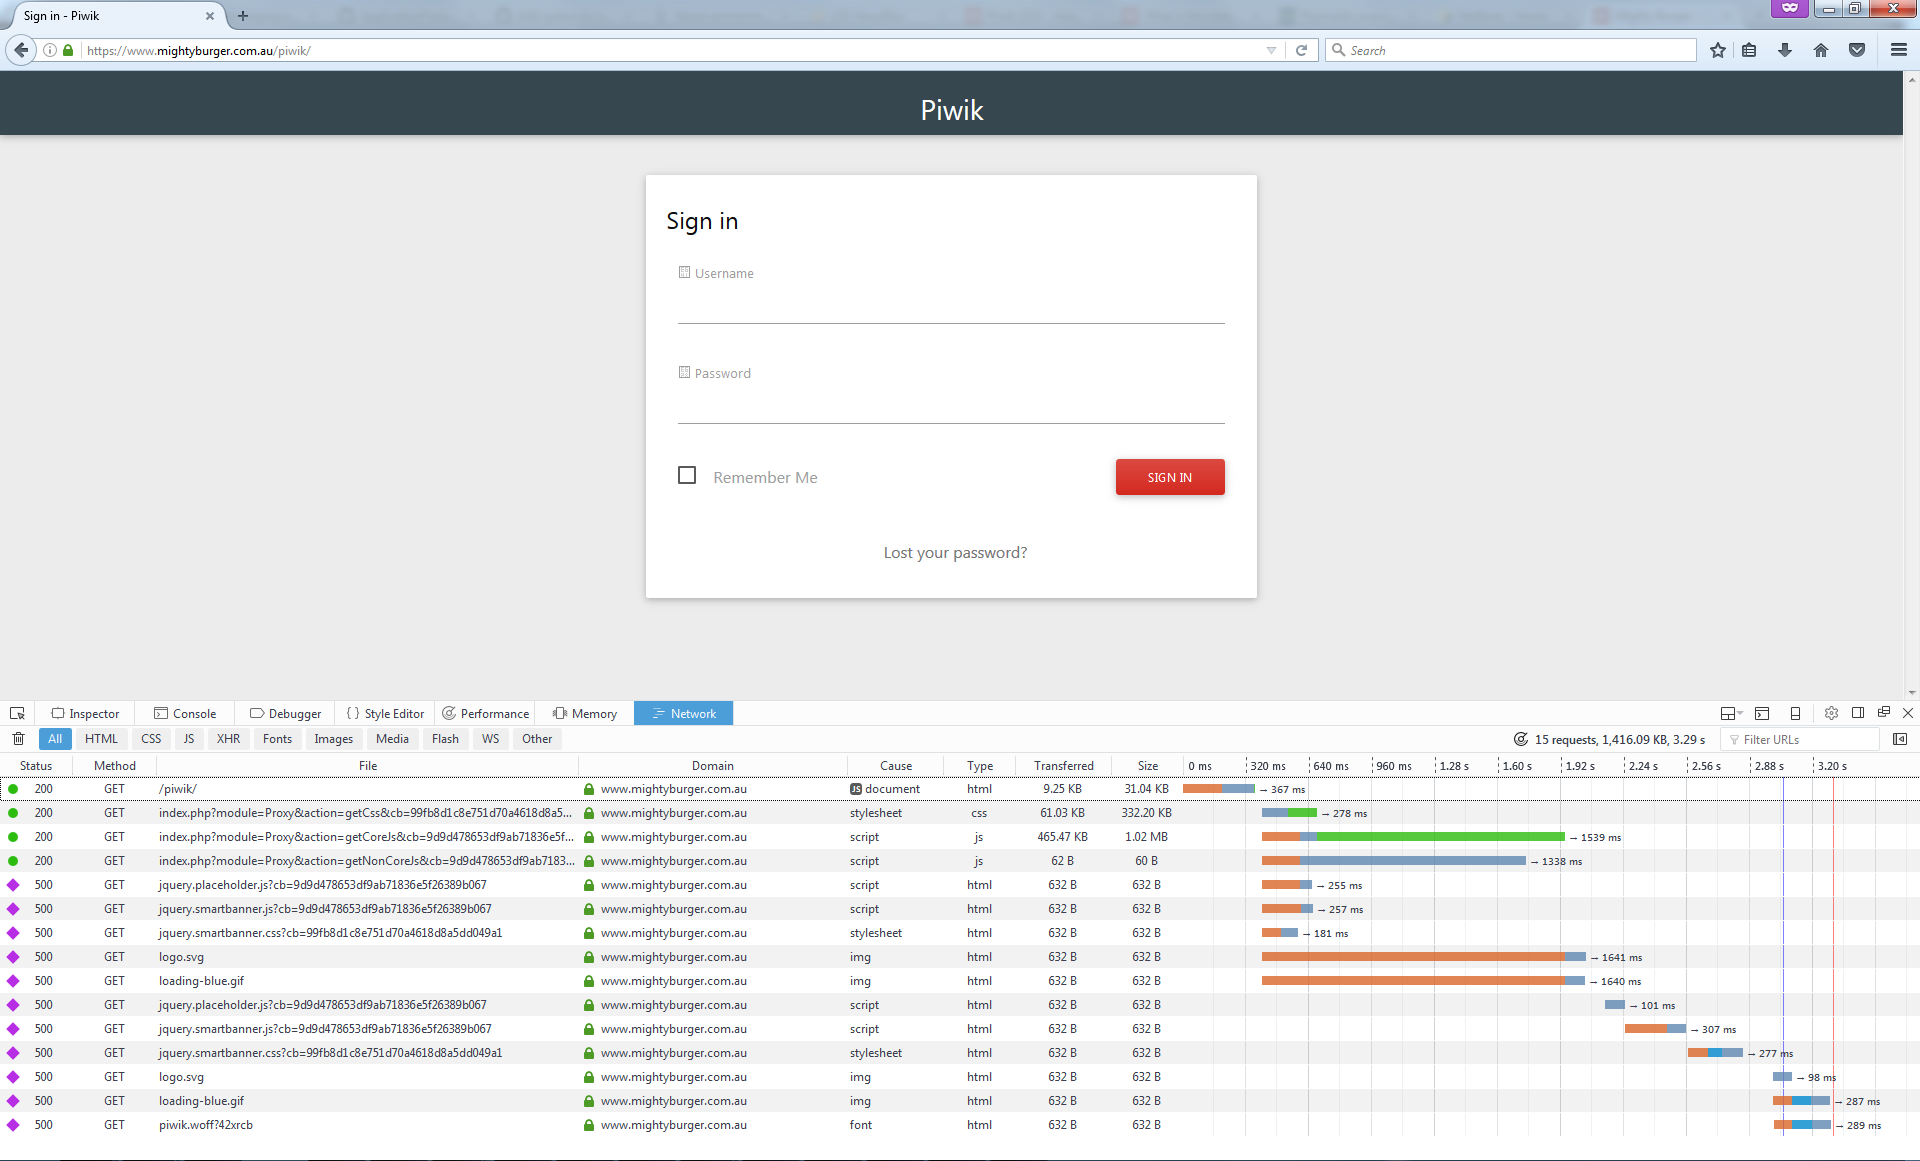This screenshot has width=1920, height=1161.
Task: Switch to the Inspector tab
Action: [x=86, y=713]
